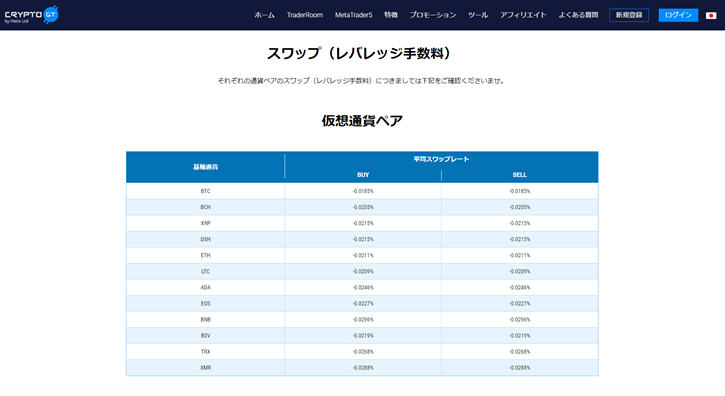This screenshot has width=725, height=396.
Task: Select the ETH SELL swap rate value
Action: pyautogui.click(x=520, y=255)
